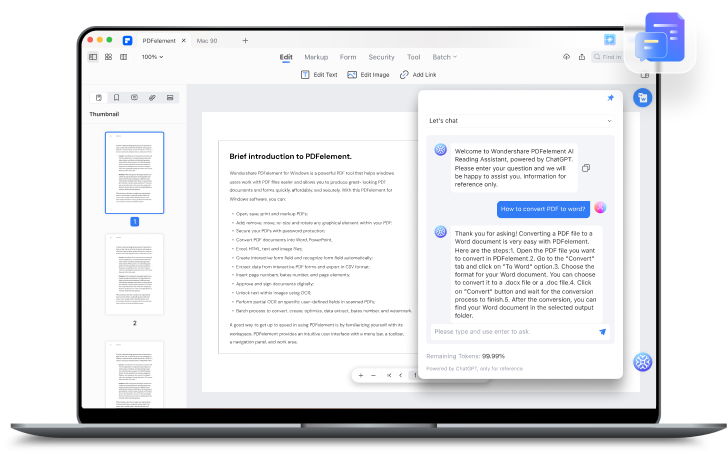Expand the Batch dropdown menu

(x=445, y=57)
